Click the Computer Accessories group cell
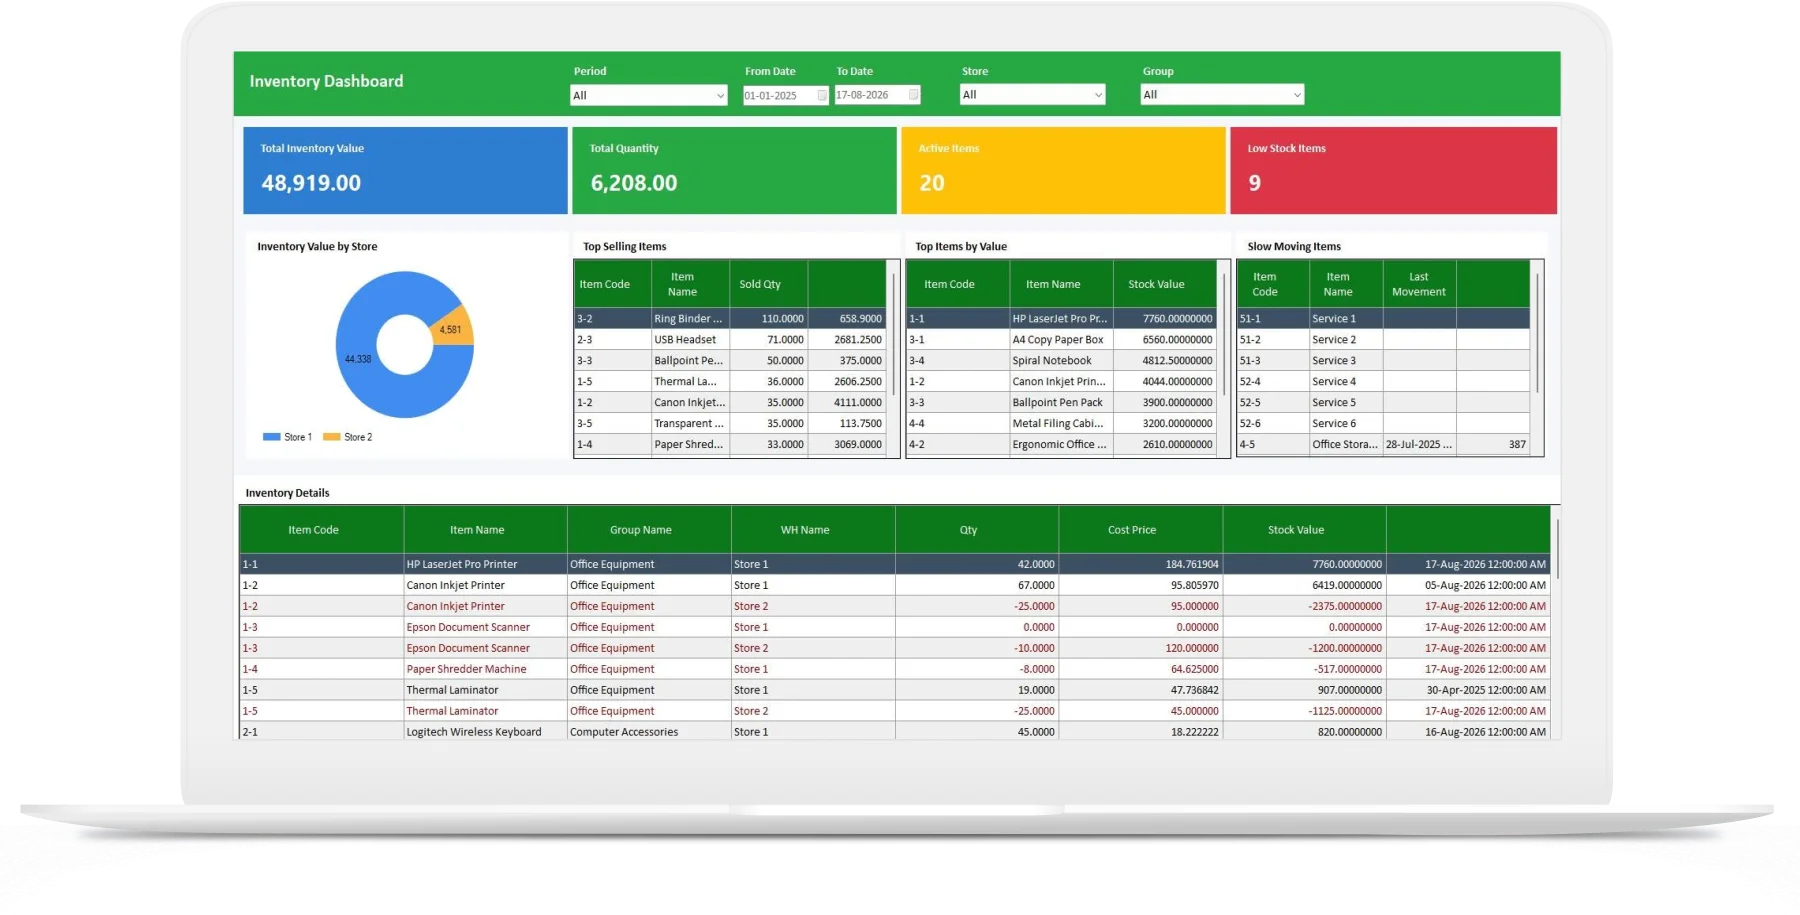The height and width of the screenshot is (915, 1800). [x=649, y=732]
